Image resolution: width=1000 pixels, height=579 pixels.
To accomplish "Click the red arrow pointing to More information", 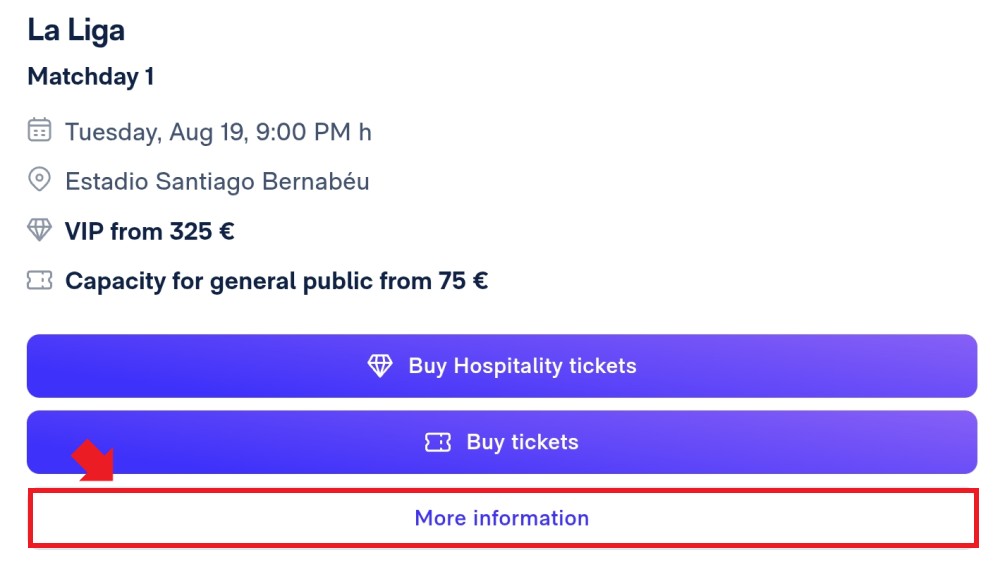I will click(x=94, y=460).
